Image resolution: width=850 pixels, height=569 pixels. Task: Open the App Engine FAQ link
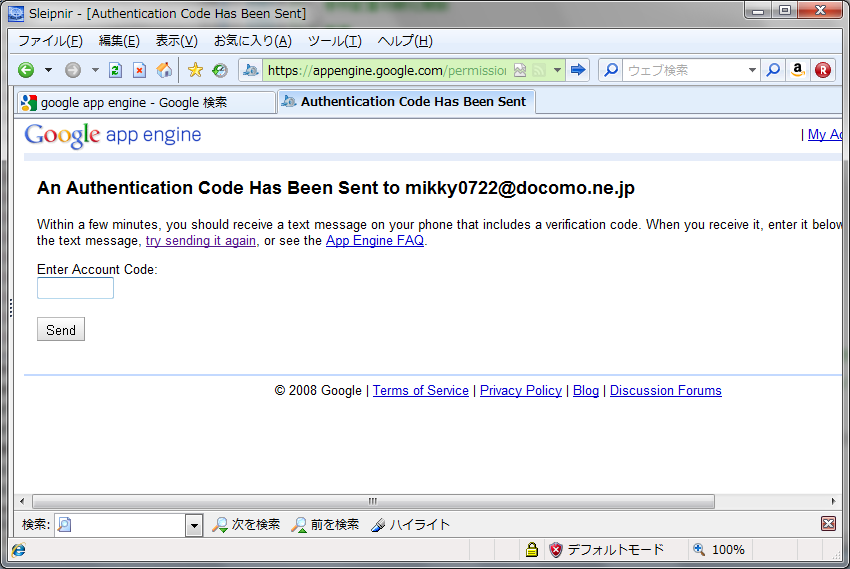(x=375, y=241)
